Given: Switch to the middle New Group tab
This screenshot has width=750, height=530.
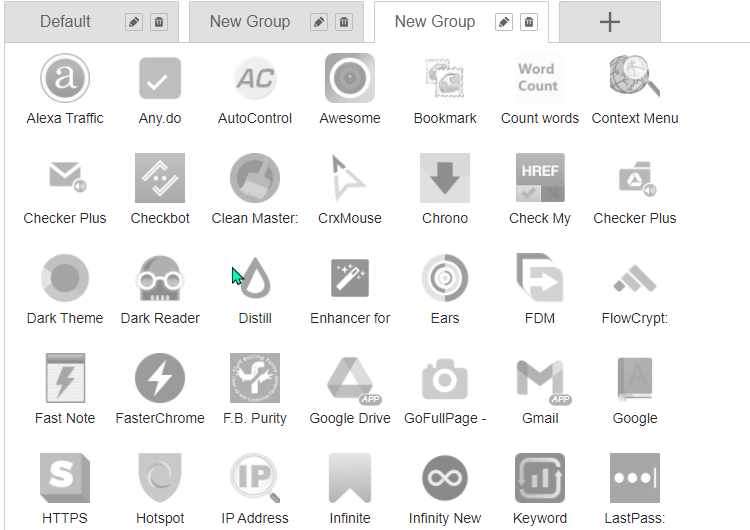Looking at the screenshot, I should click(250, 22).
